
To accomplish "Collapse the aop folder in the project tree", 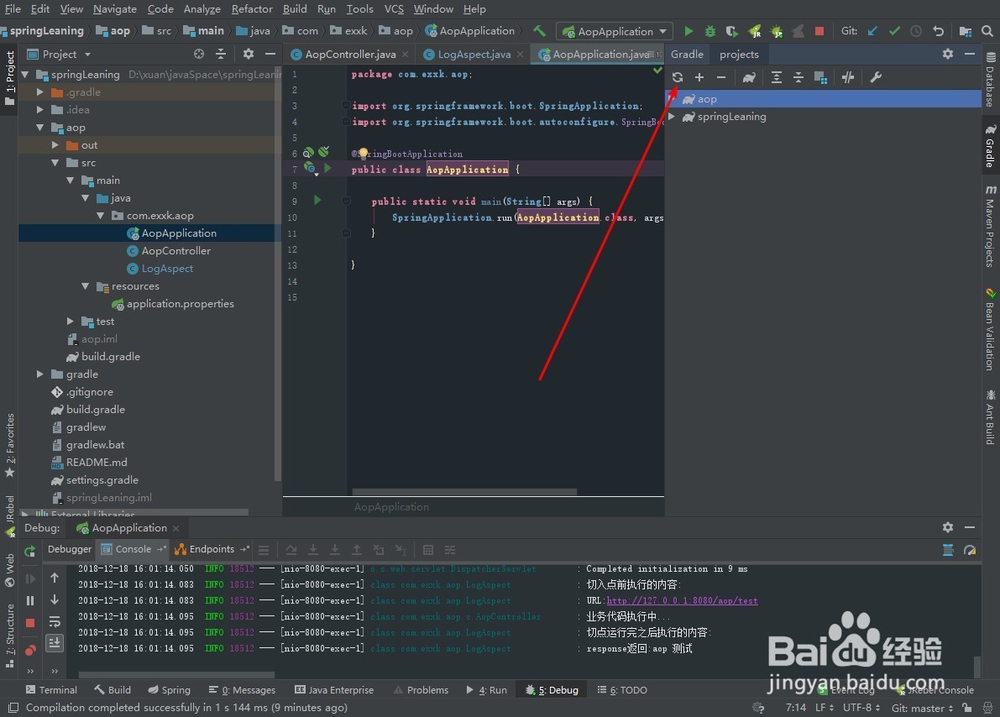I will click(40, 128).
